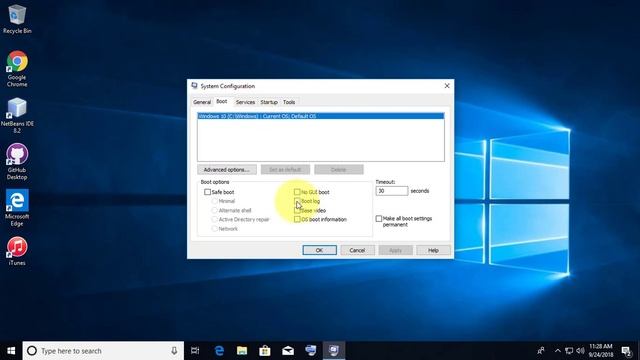Launch Microsoft Edge desktop shortcut

[x=17, y=208]
